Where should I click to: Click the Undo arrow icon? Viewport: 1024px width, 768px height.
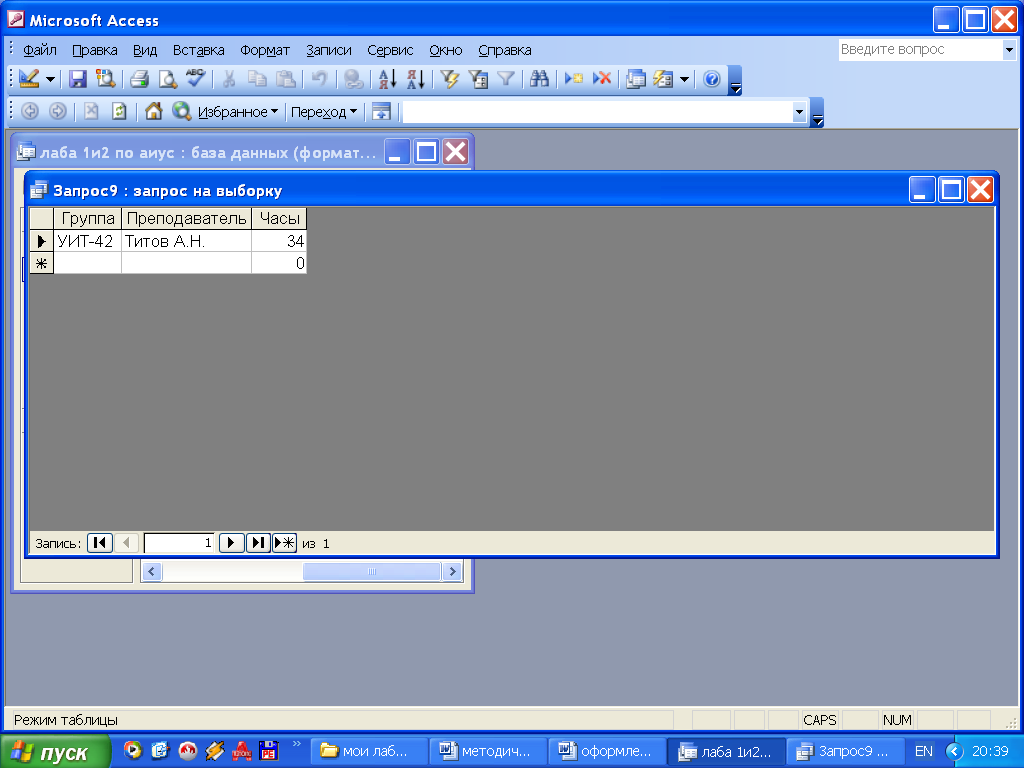pyautogui.click(x=319, y=79)
